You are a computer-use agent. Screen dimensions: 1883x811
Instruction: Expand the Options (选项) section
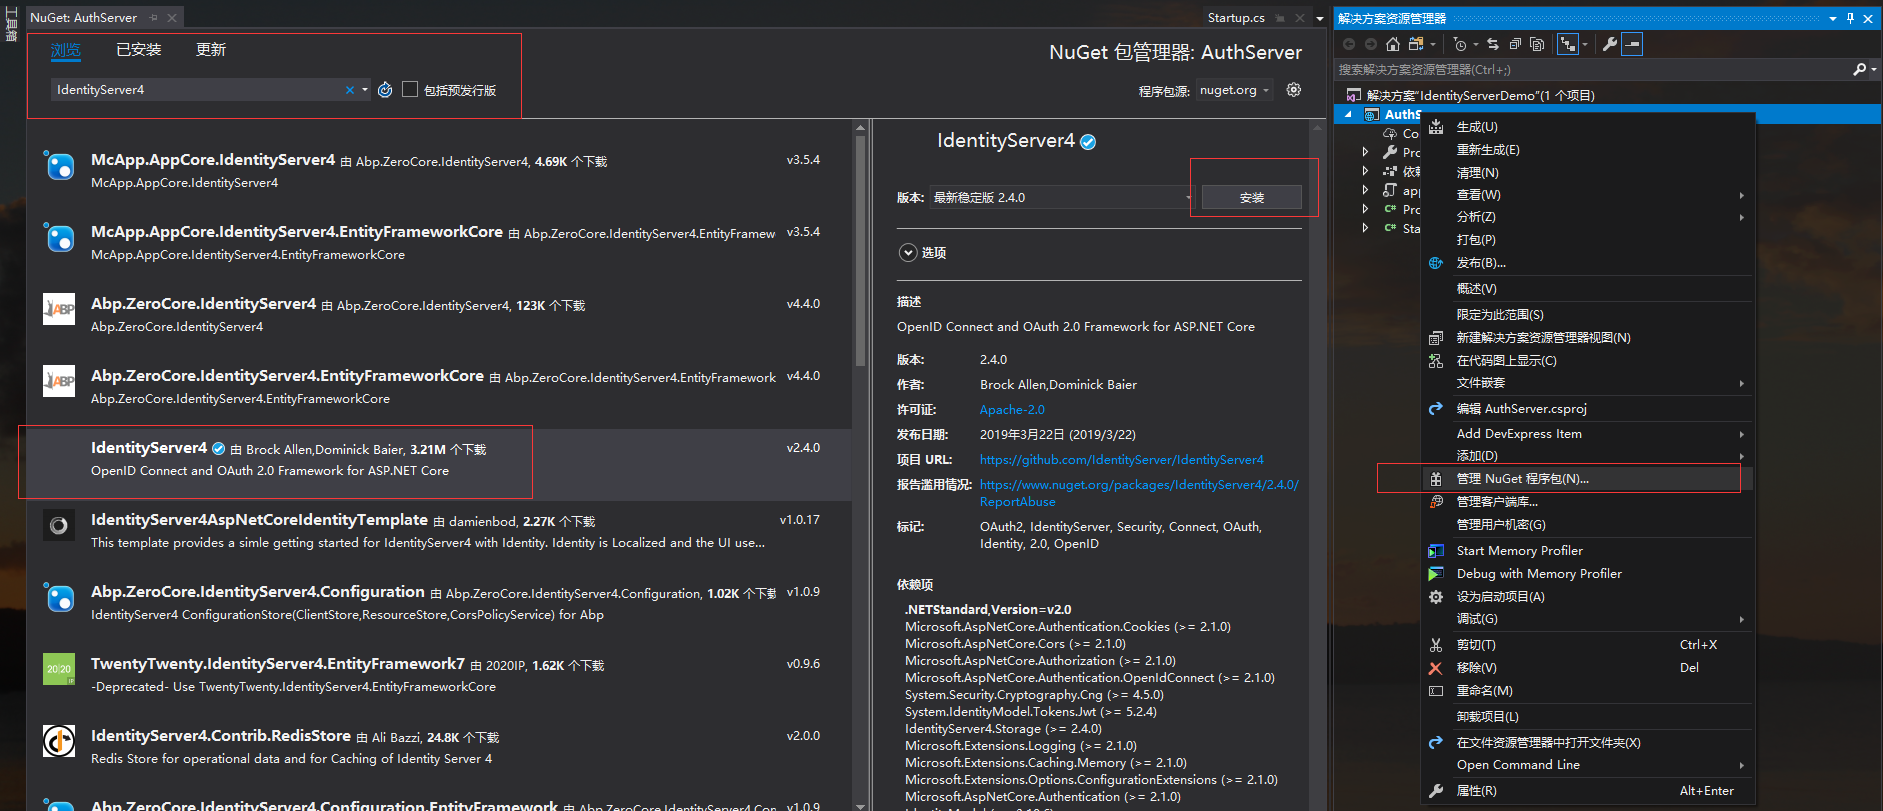908,253
